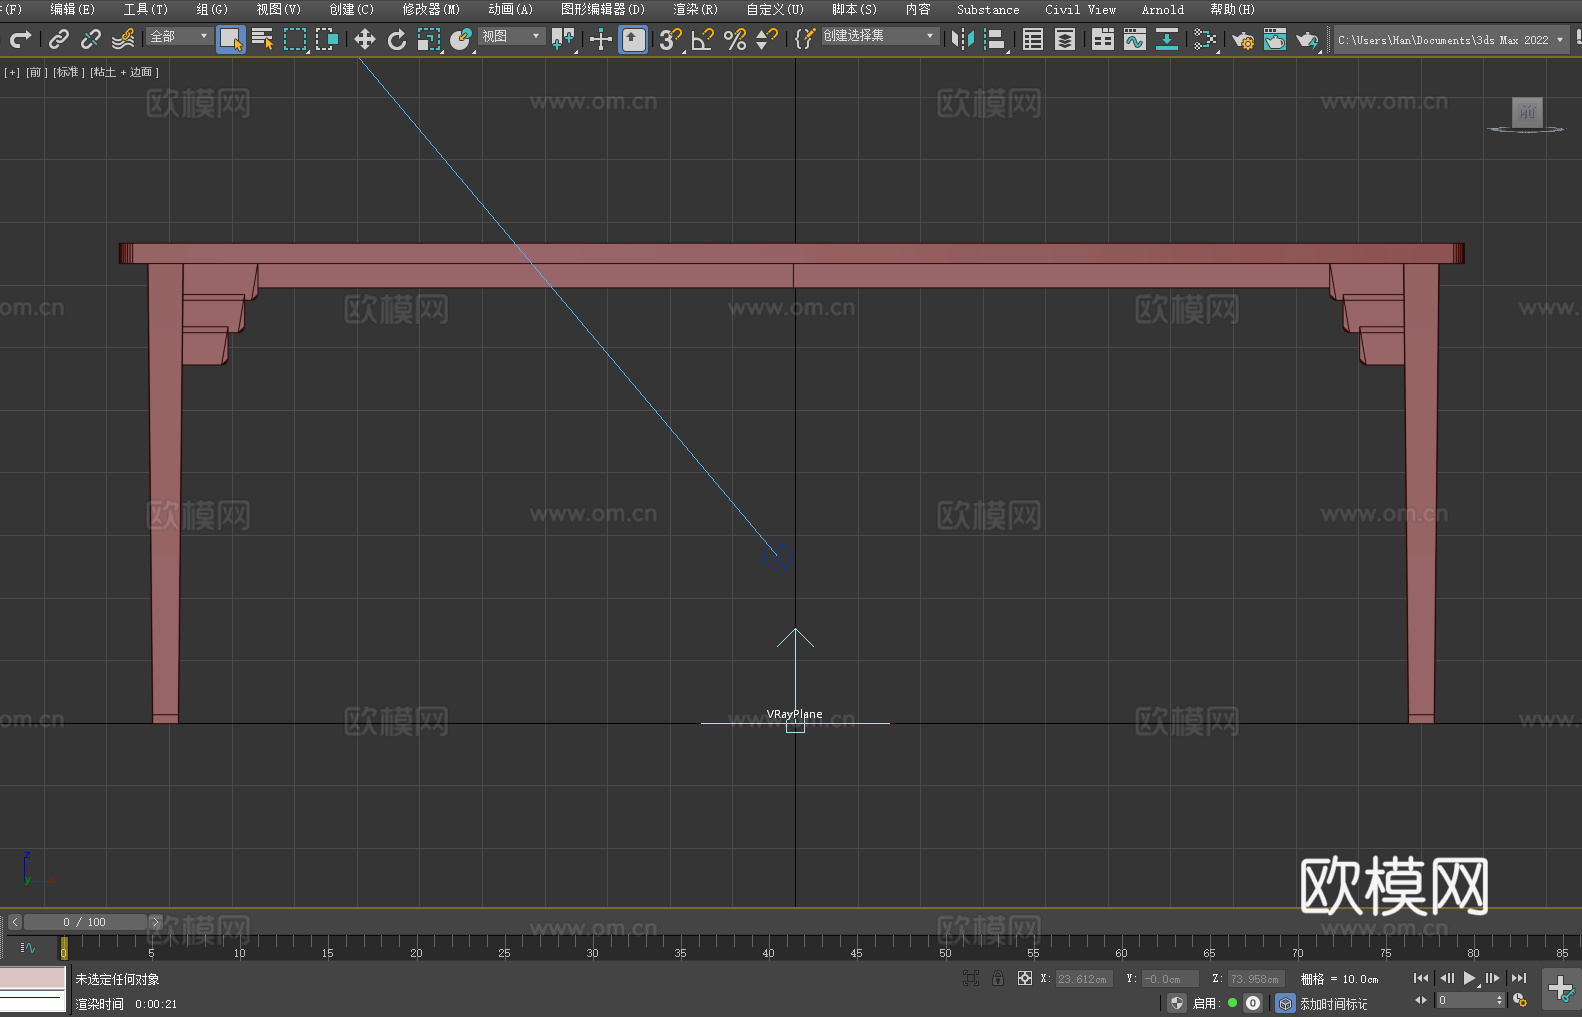Activate the Select Object tool
Image resolution: width=1582 pixels, height=1017 pixels.
pyautogui.click(x=231, y=39)
